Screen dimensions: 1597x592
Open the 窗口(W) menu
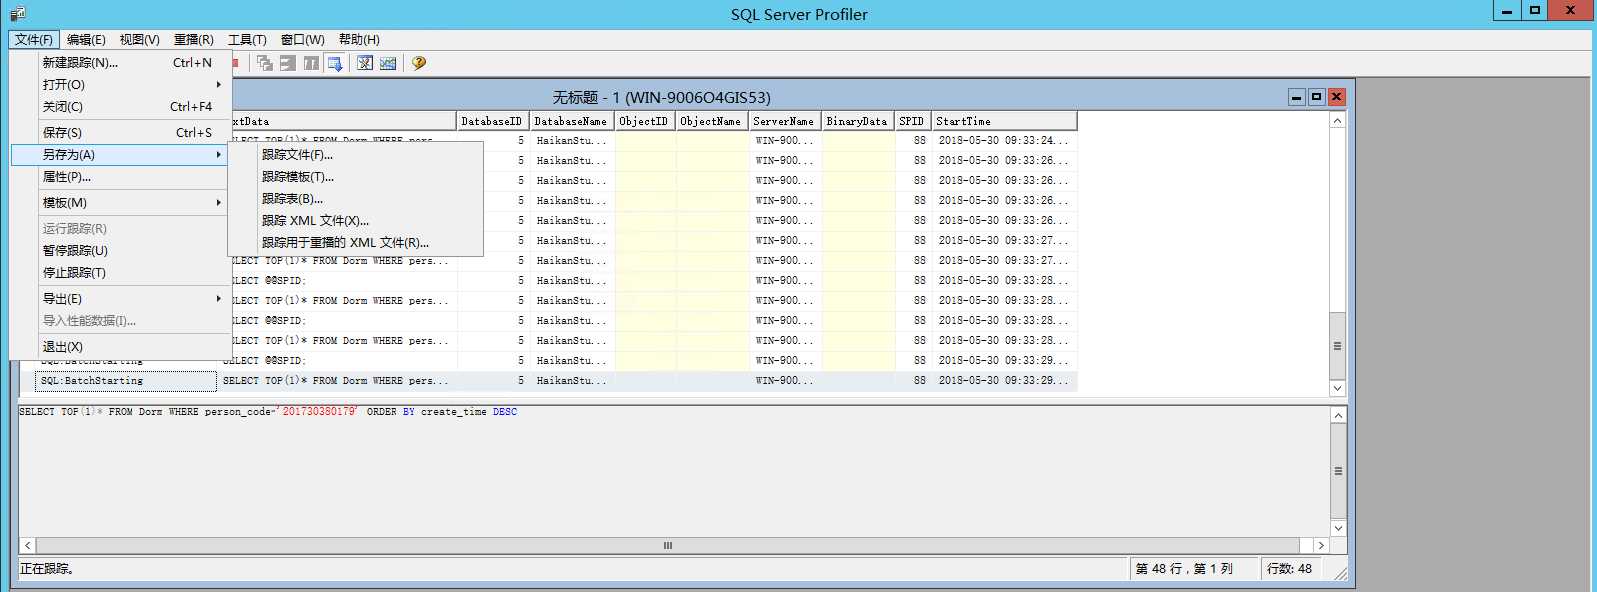tap(303, 39)
